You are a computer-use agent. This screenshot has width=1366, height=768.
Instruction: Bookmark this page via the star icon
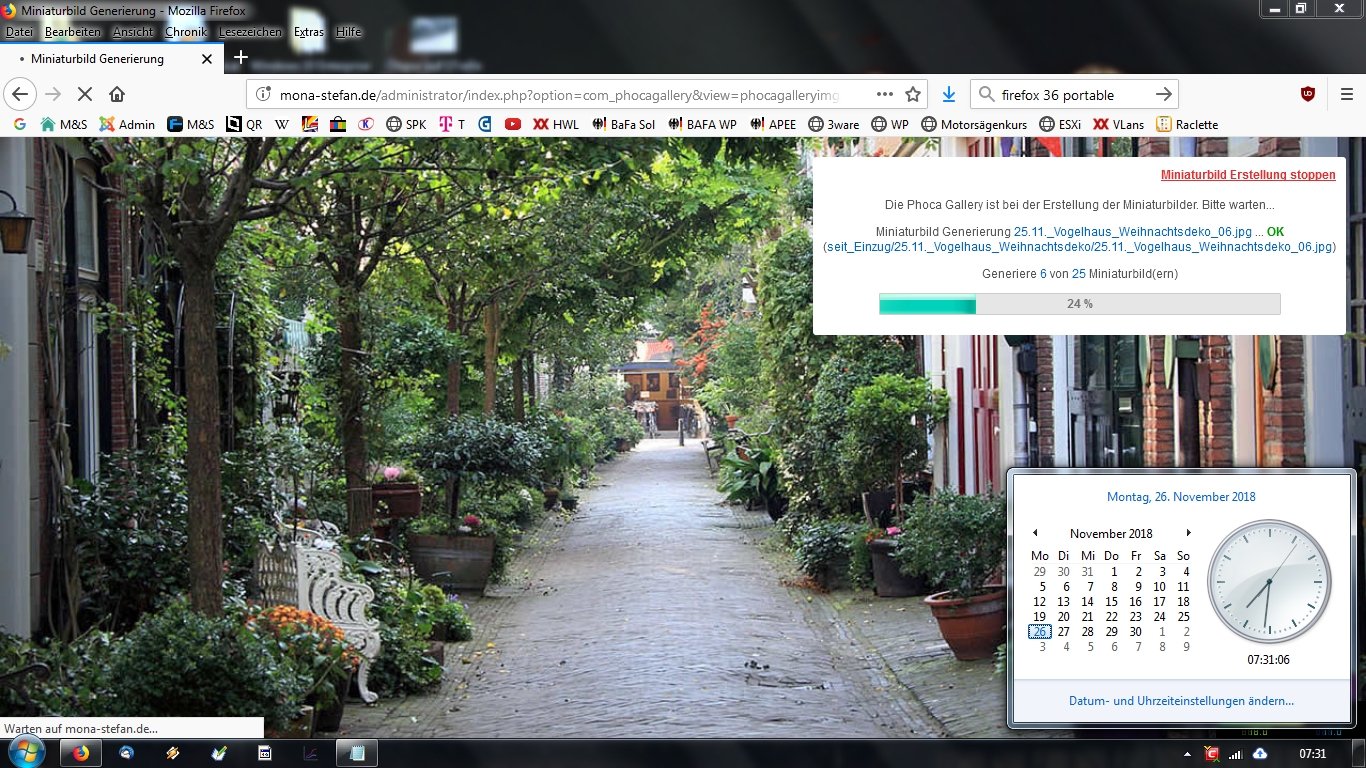point(912,94)
